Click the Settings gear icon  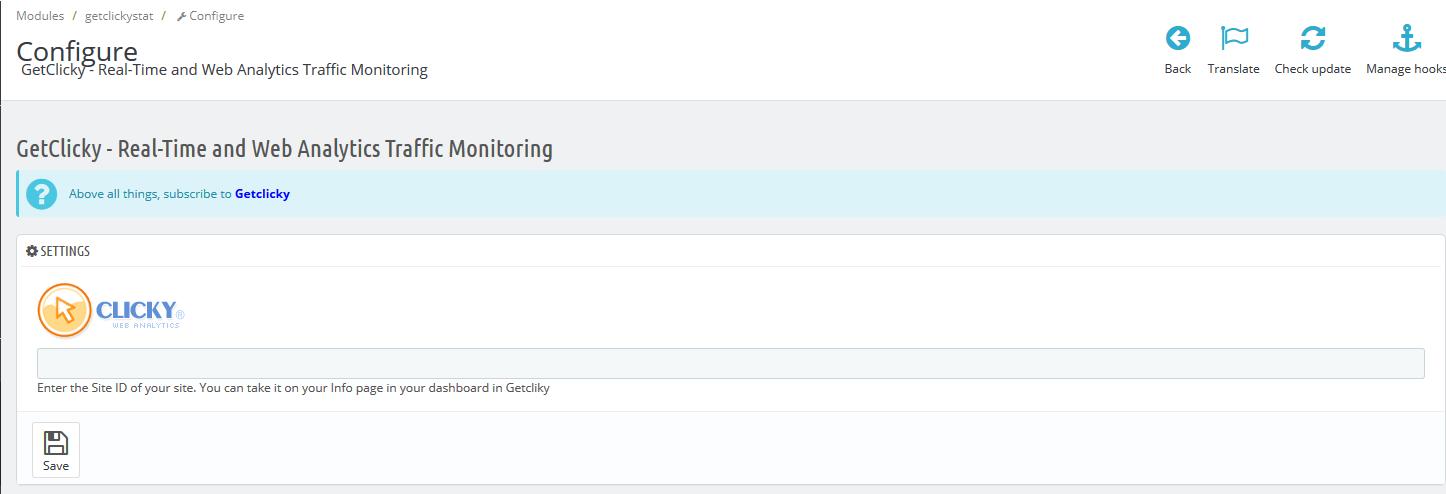coord(32,251)
